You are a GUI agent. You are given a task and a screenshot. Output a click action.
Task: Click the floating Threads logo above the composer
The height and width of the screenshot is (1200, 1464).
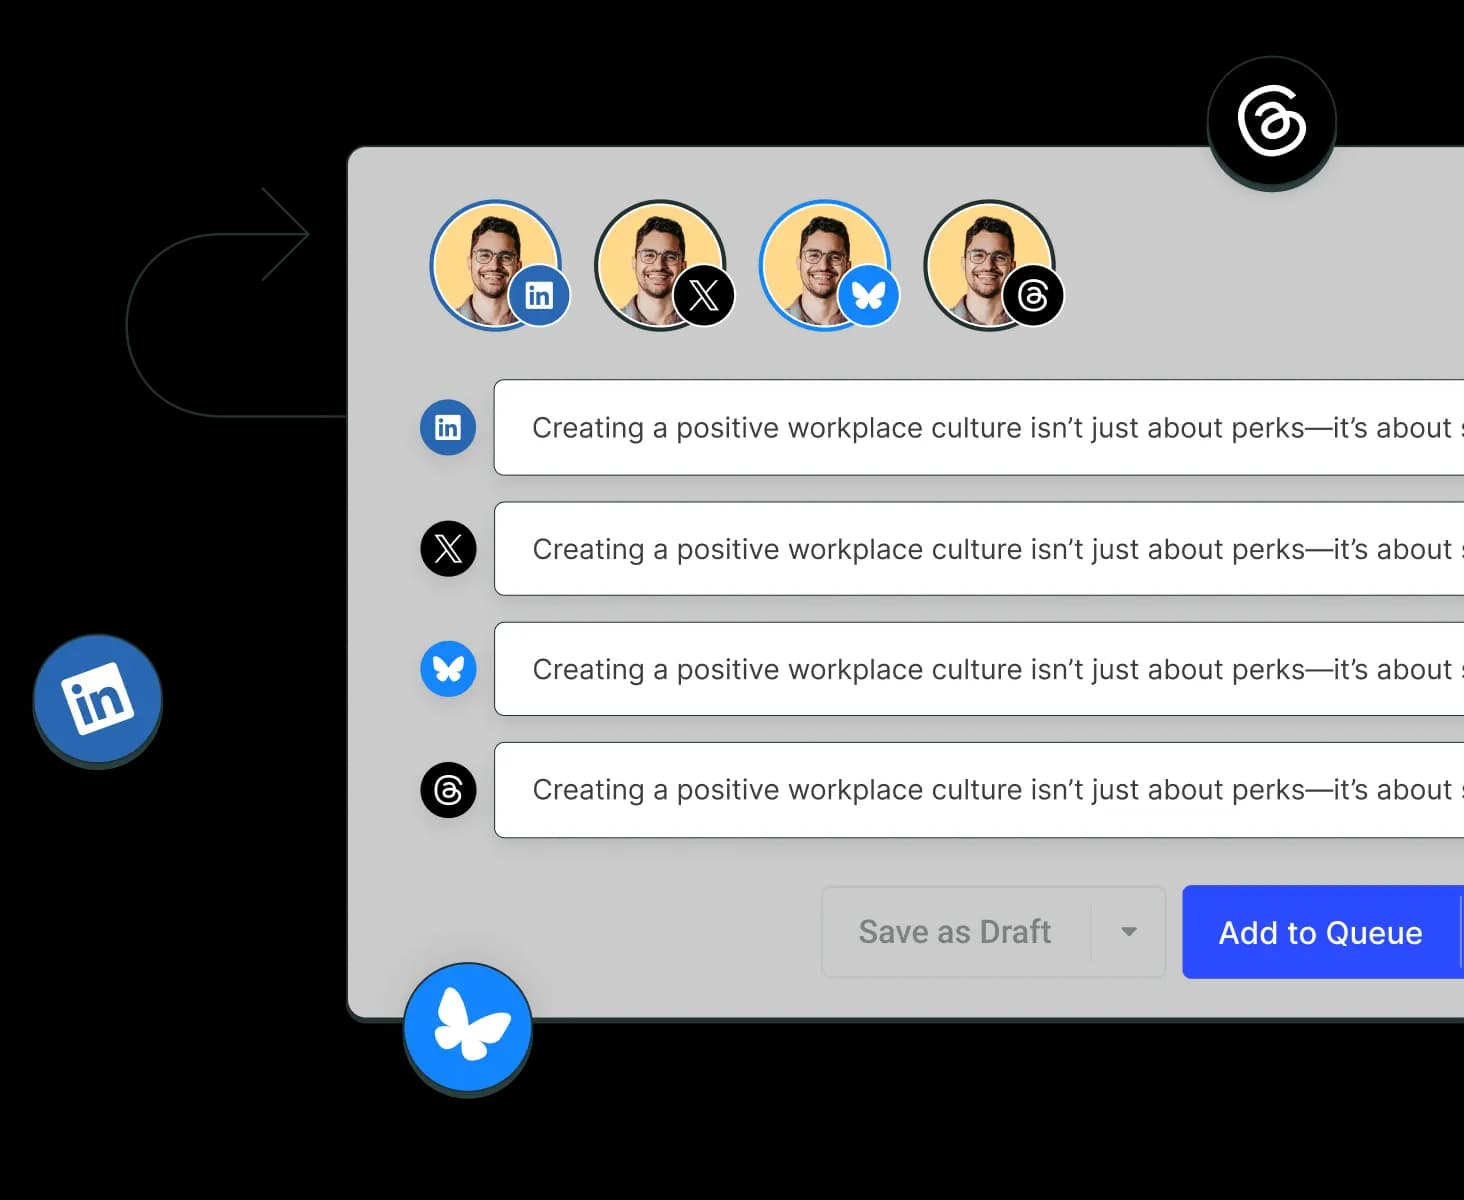(1270, 122)
